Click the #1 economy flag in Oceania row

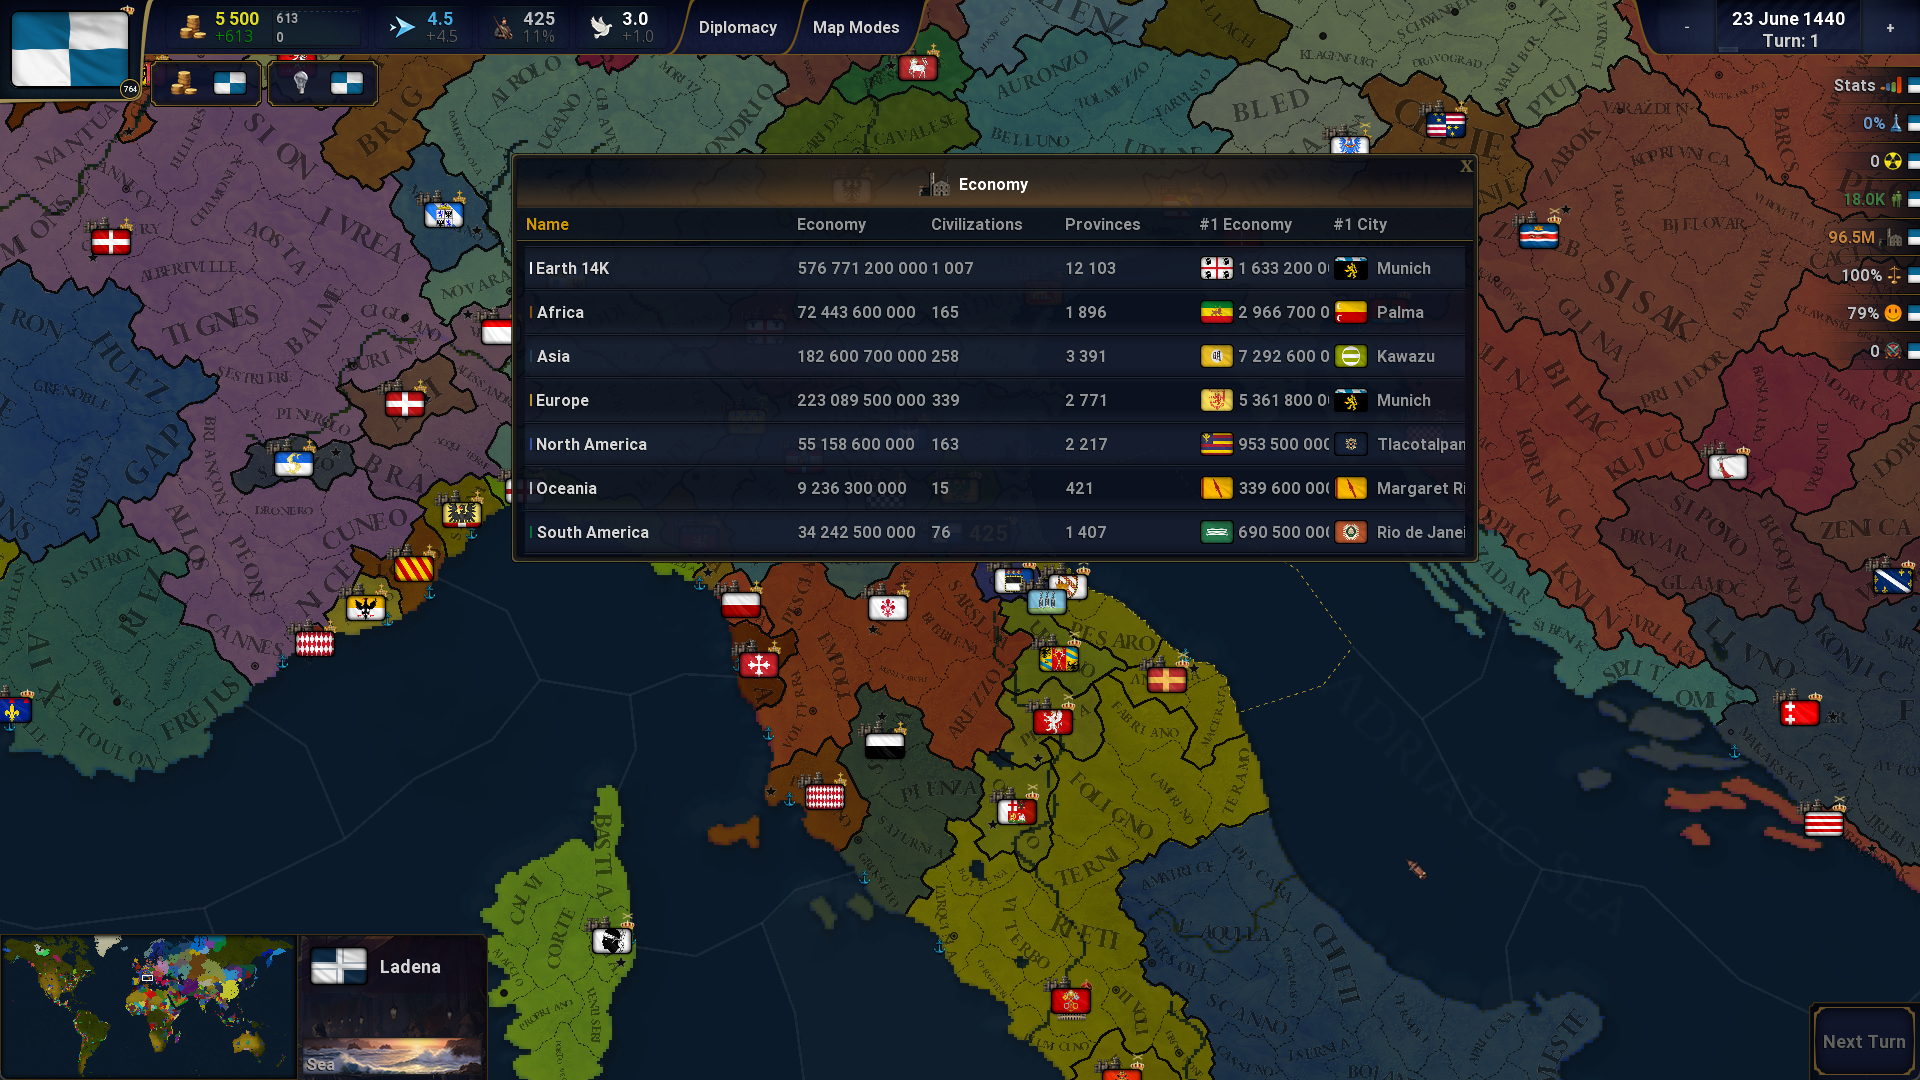click(x=1216, y=488)
